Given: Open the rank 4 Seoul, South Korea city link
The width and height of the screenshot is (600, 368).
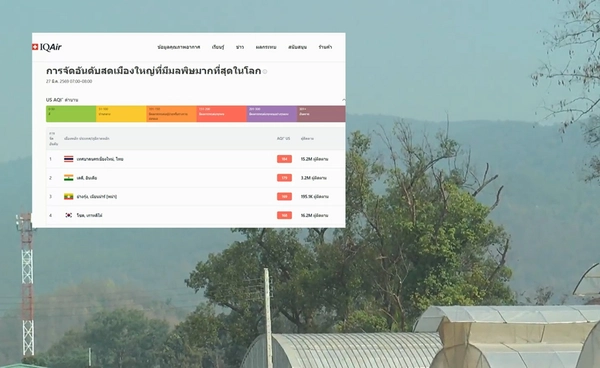Looking at the screenshot, I should click(90, 215).
